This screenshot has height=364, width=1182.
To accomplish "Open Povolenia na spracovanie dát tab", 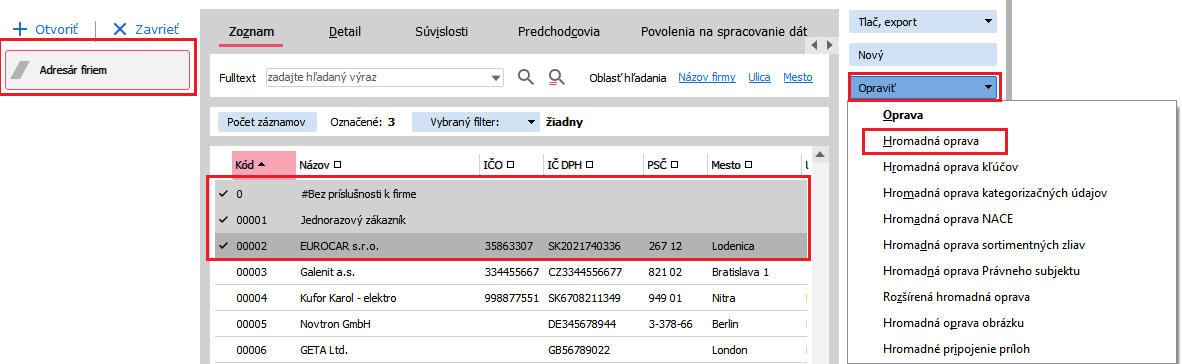I will point(724,32).
